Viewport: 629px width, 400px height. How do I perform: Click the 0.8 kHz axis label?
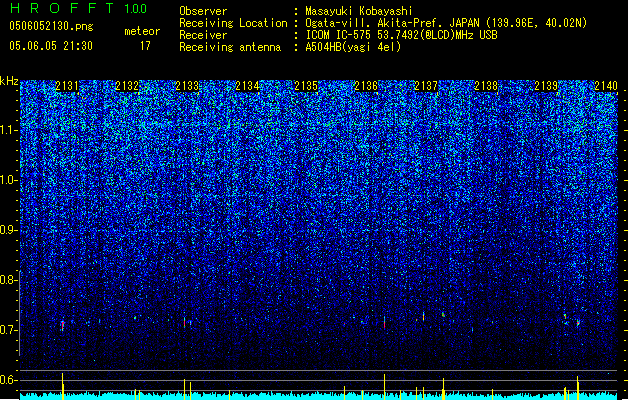pyautogui.click(x=9, y=280)
